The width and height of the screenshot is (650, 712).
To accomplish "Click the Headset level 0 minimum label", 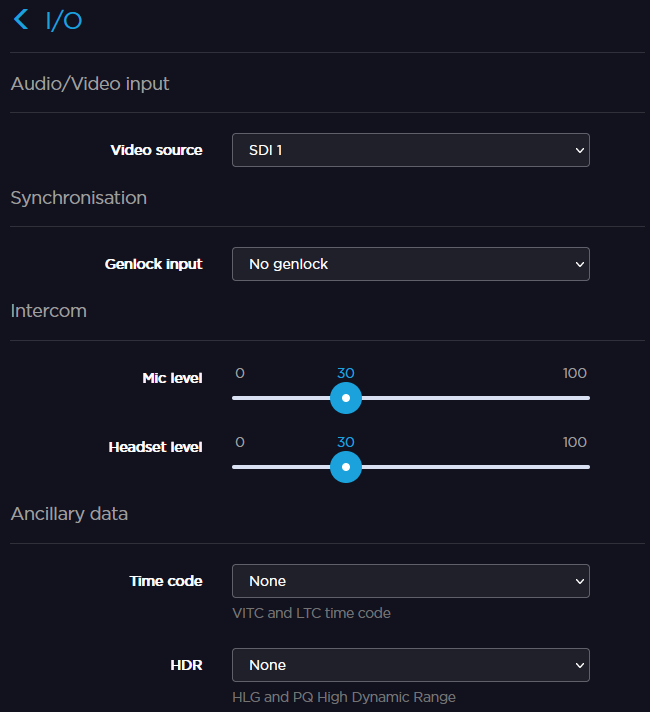I will pyautogui.click(x=240, y=442).
